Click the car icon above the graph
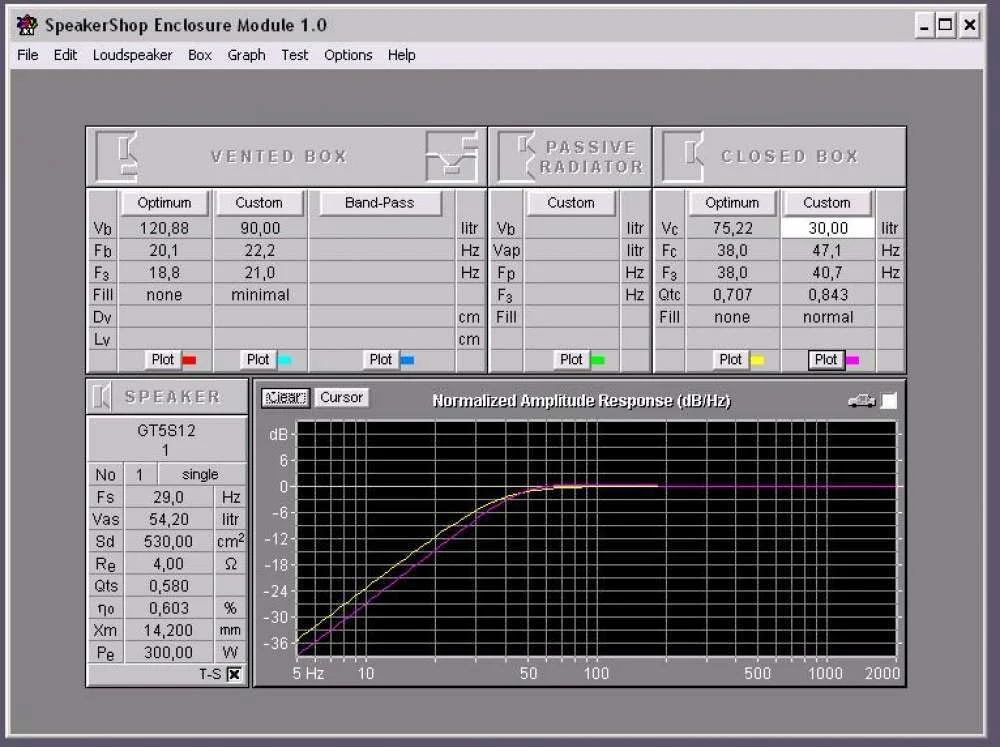Image resolution: width=1000 pixels, height=747 pixels. click(861, 400)
